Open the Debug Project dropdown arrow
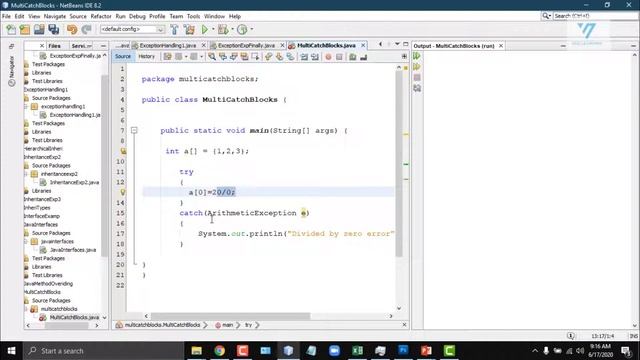Viewport: 640px width, 360px height. (232, 29)
